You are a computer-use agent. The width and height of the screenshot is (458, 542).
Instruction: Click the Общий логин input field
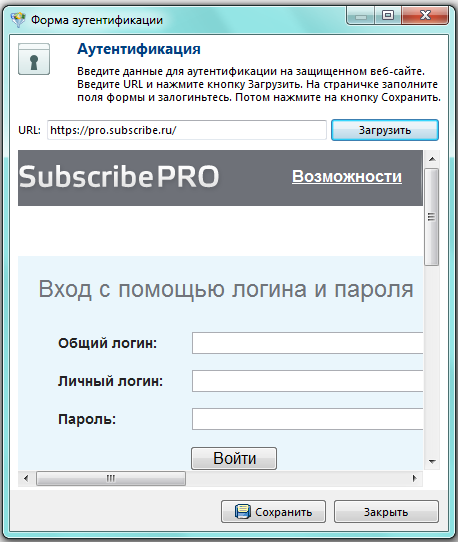point(307,343)
